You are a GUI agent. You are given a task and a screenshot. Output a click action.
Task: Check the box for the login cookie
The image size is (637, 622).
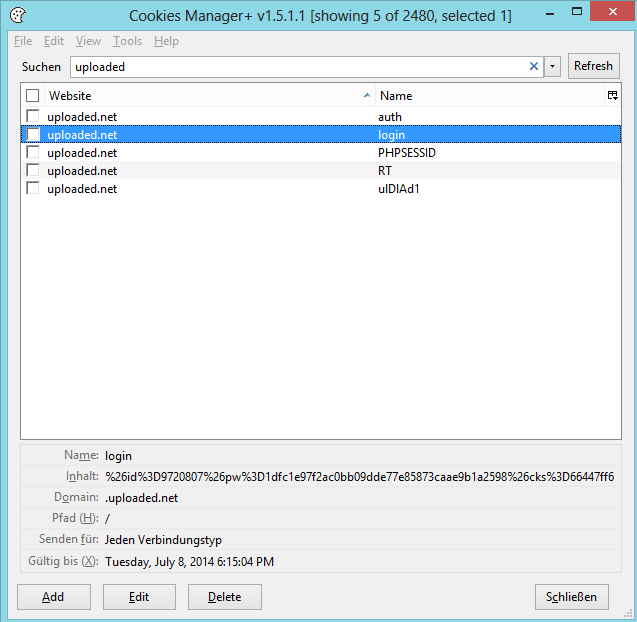pos(32,134)
